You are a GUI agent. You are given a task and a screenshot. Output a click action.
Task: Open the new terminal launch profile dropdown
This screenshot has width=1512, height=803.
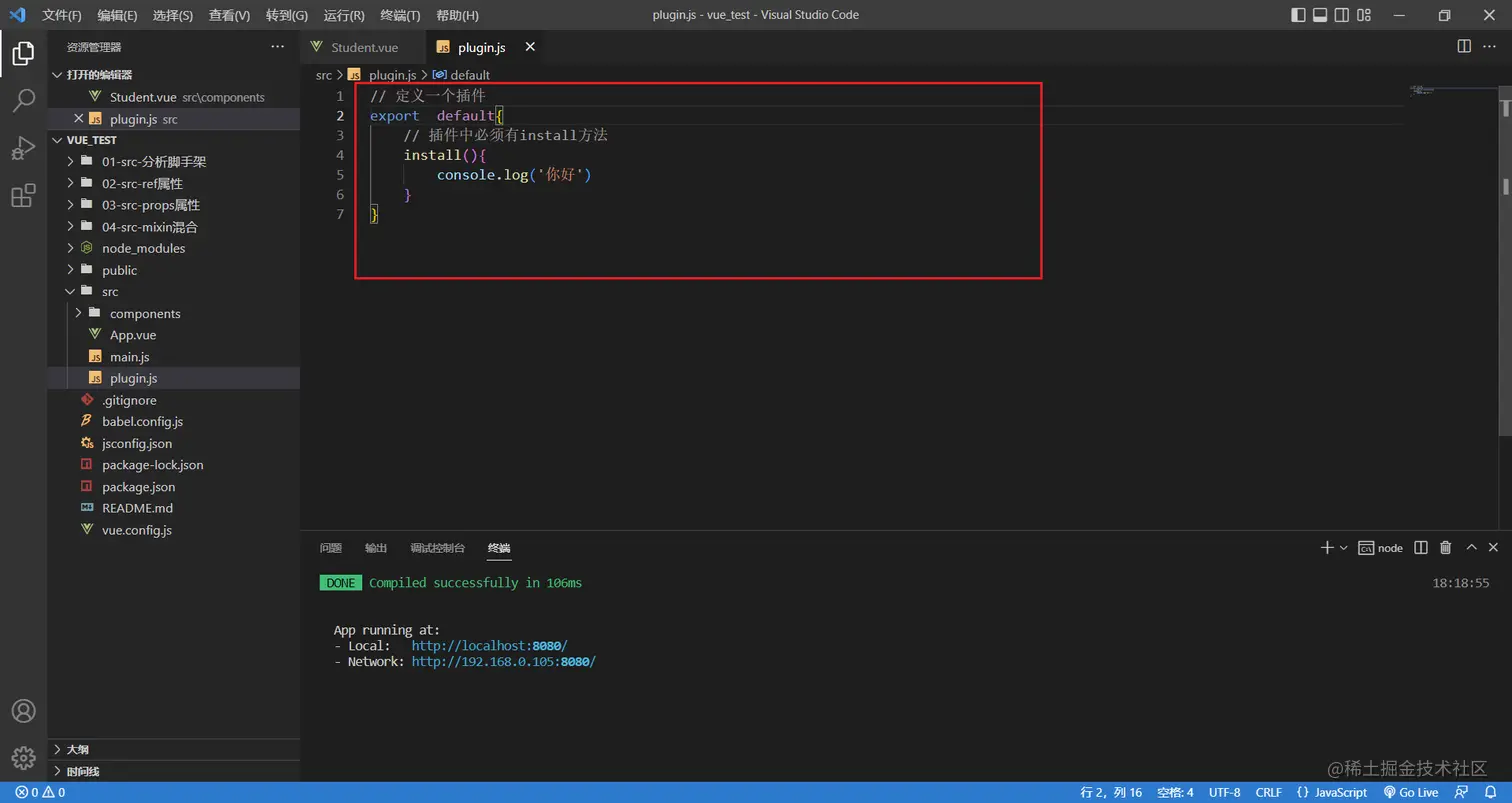(x=1343, y=548)
